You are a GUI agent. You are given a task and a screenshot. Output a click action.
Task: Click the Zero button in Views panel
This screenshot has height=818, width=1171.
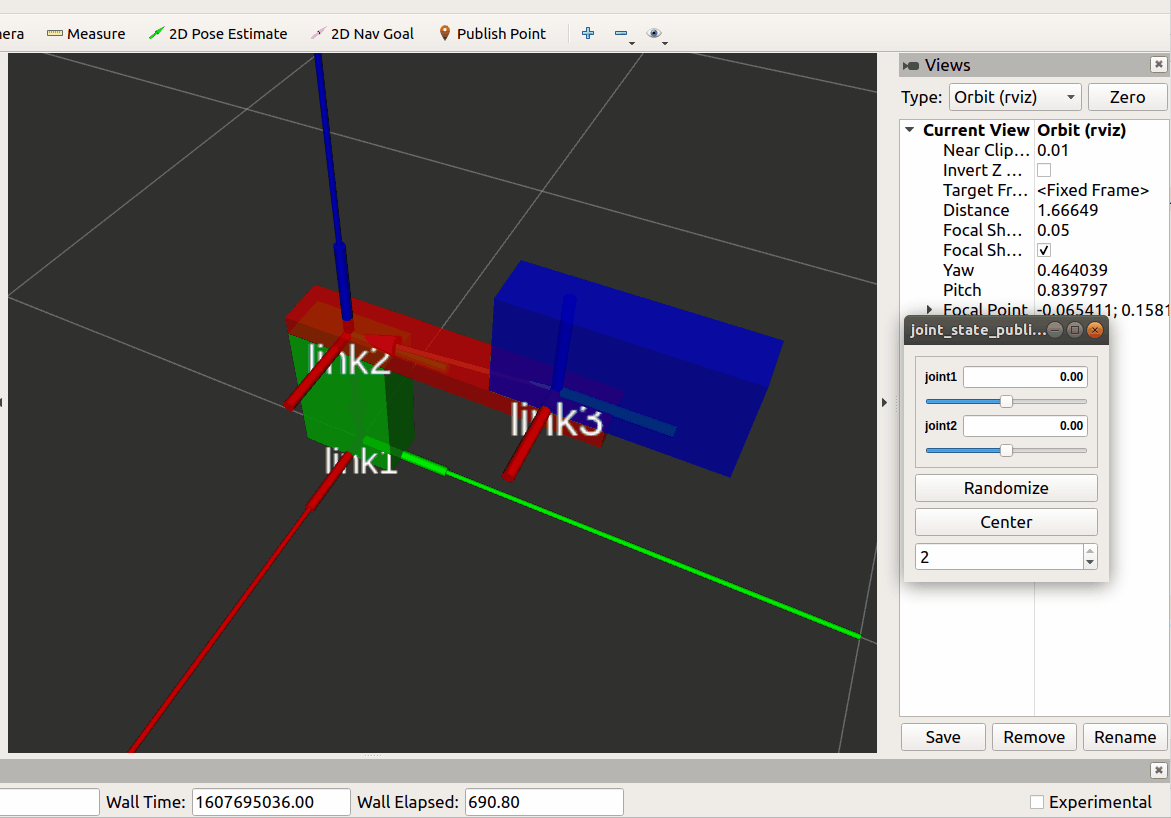pos(1127,97)
